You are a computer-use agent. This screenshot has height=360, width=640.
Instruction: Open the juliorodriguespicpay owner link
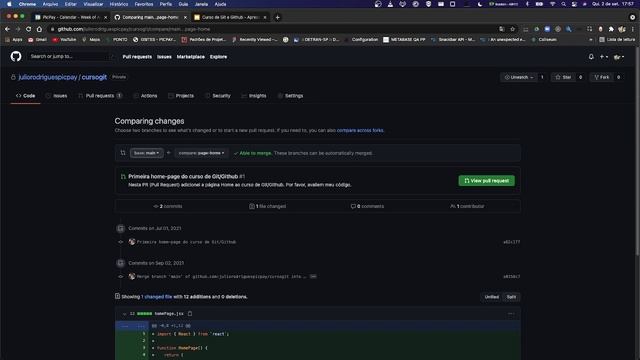coord(48,77)
